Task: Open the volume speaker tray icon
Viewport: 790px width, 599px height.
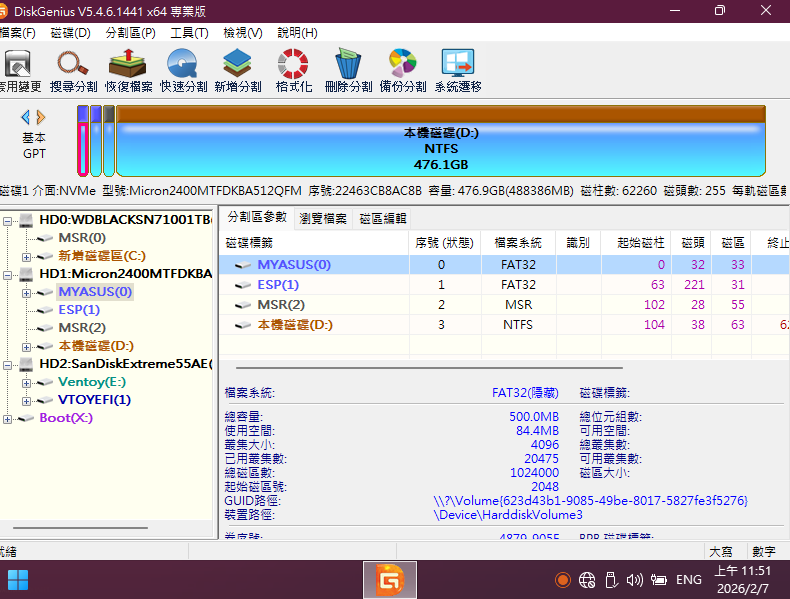Action: [x=634, y=580]
